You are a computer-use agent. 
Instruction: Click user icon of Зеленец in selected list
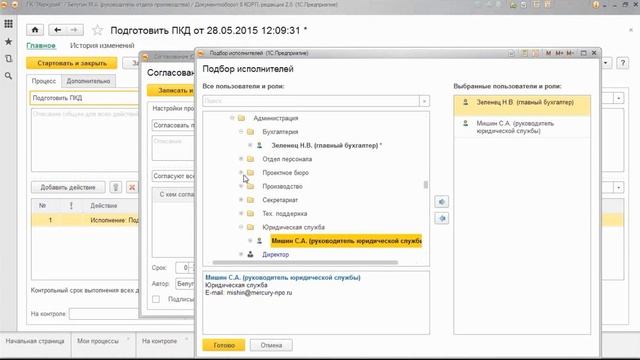466,102
